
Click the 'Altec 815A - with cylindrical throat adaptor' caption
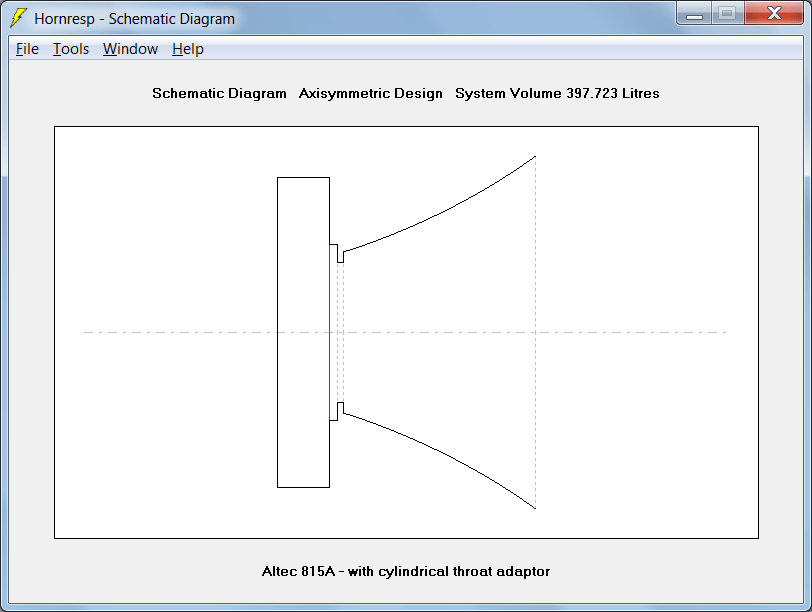tap(406, 571)
